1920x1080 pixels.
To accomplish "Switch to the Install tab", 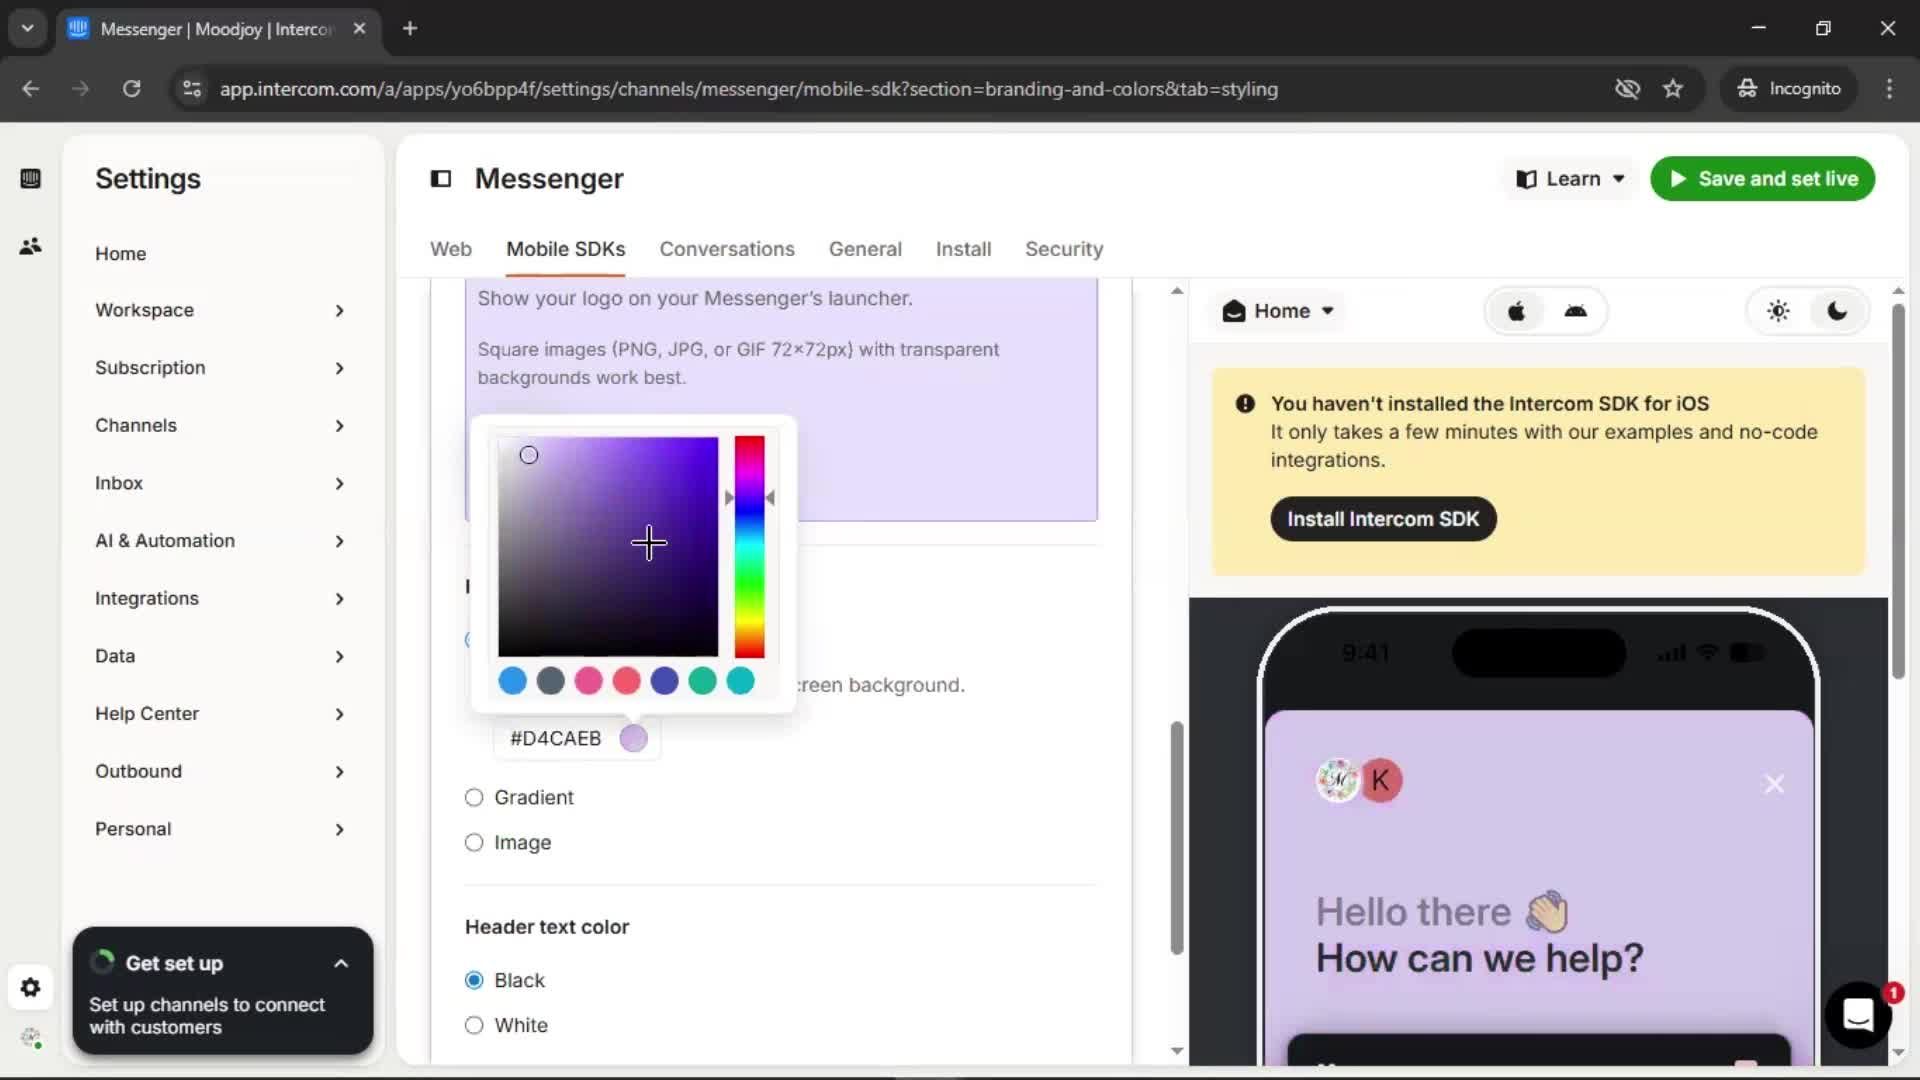I will (963, 249).
